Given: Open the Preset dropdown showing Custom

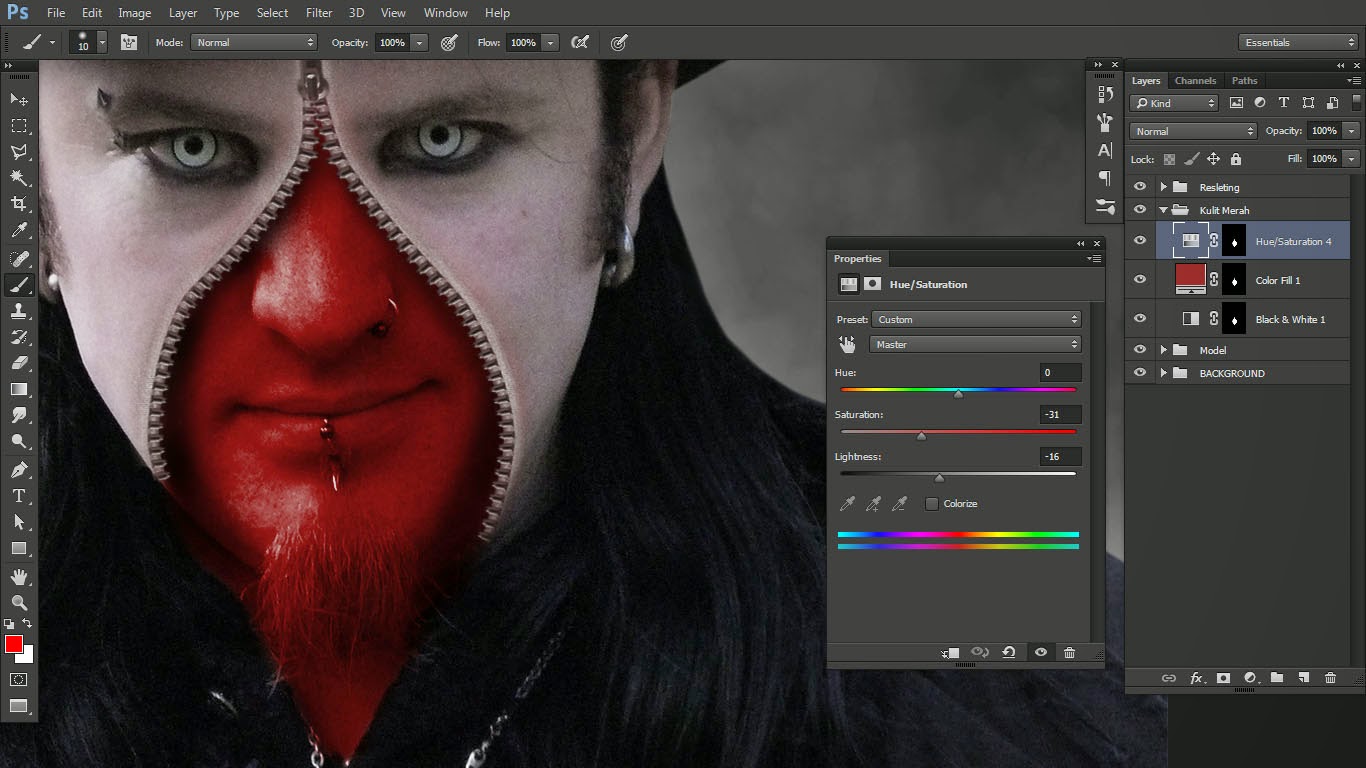Looking at the screenshot, I should [x=976, y=319].
